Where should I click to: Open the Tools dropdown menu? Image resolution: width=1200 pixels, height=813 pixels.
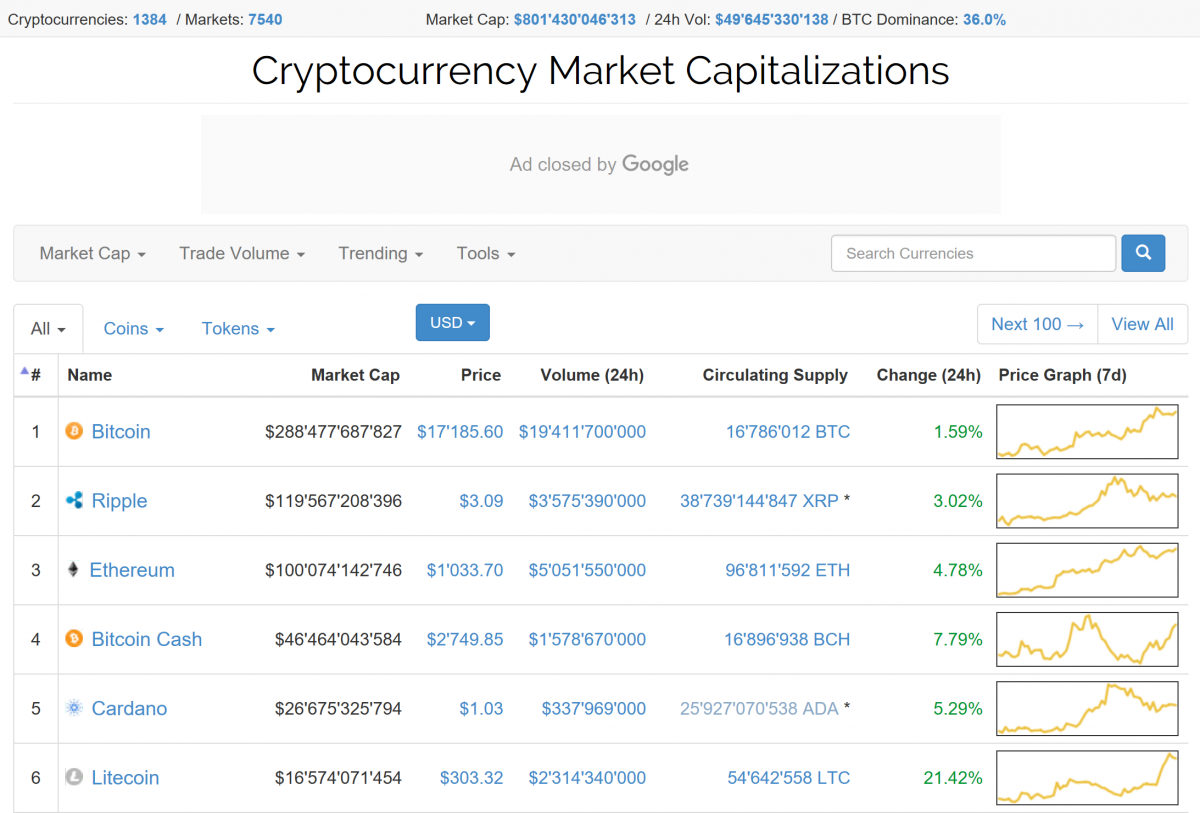point(486,253)
